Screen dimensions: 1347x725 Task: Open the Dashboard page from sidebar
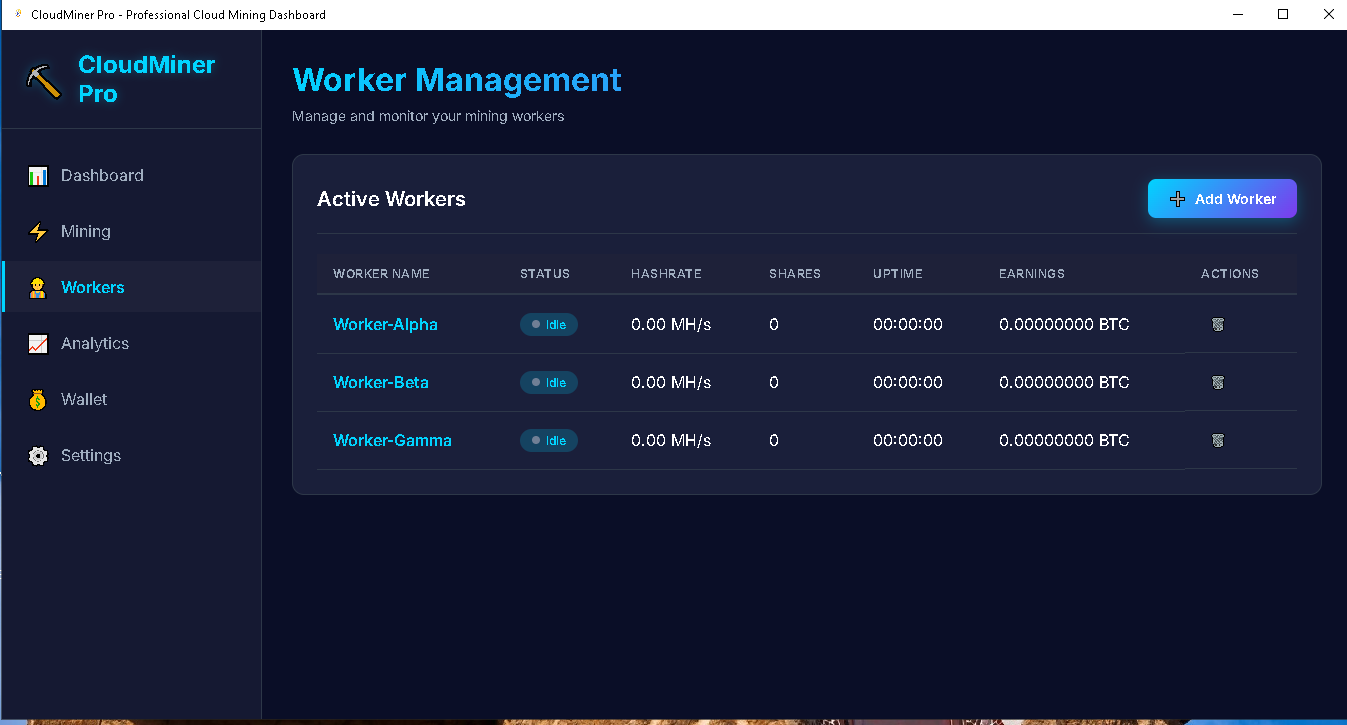[x=102, y=176]
